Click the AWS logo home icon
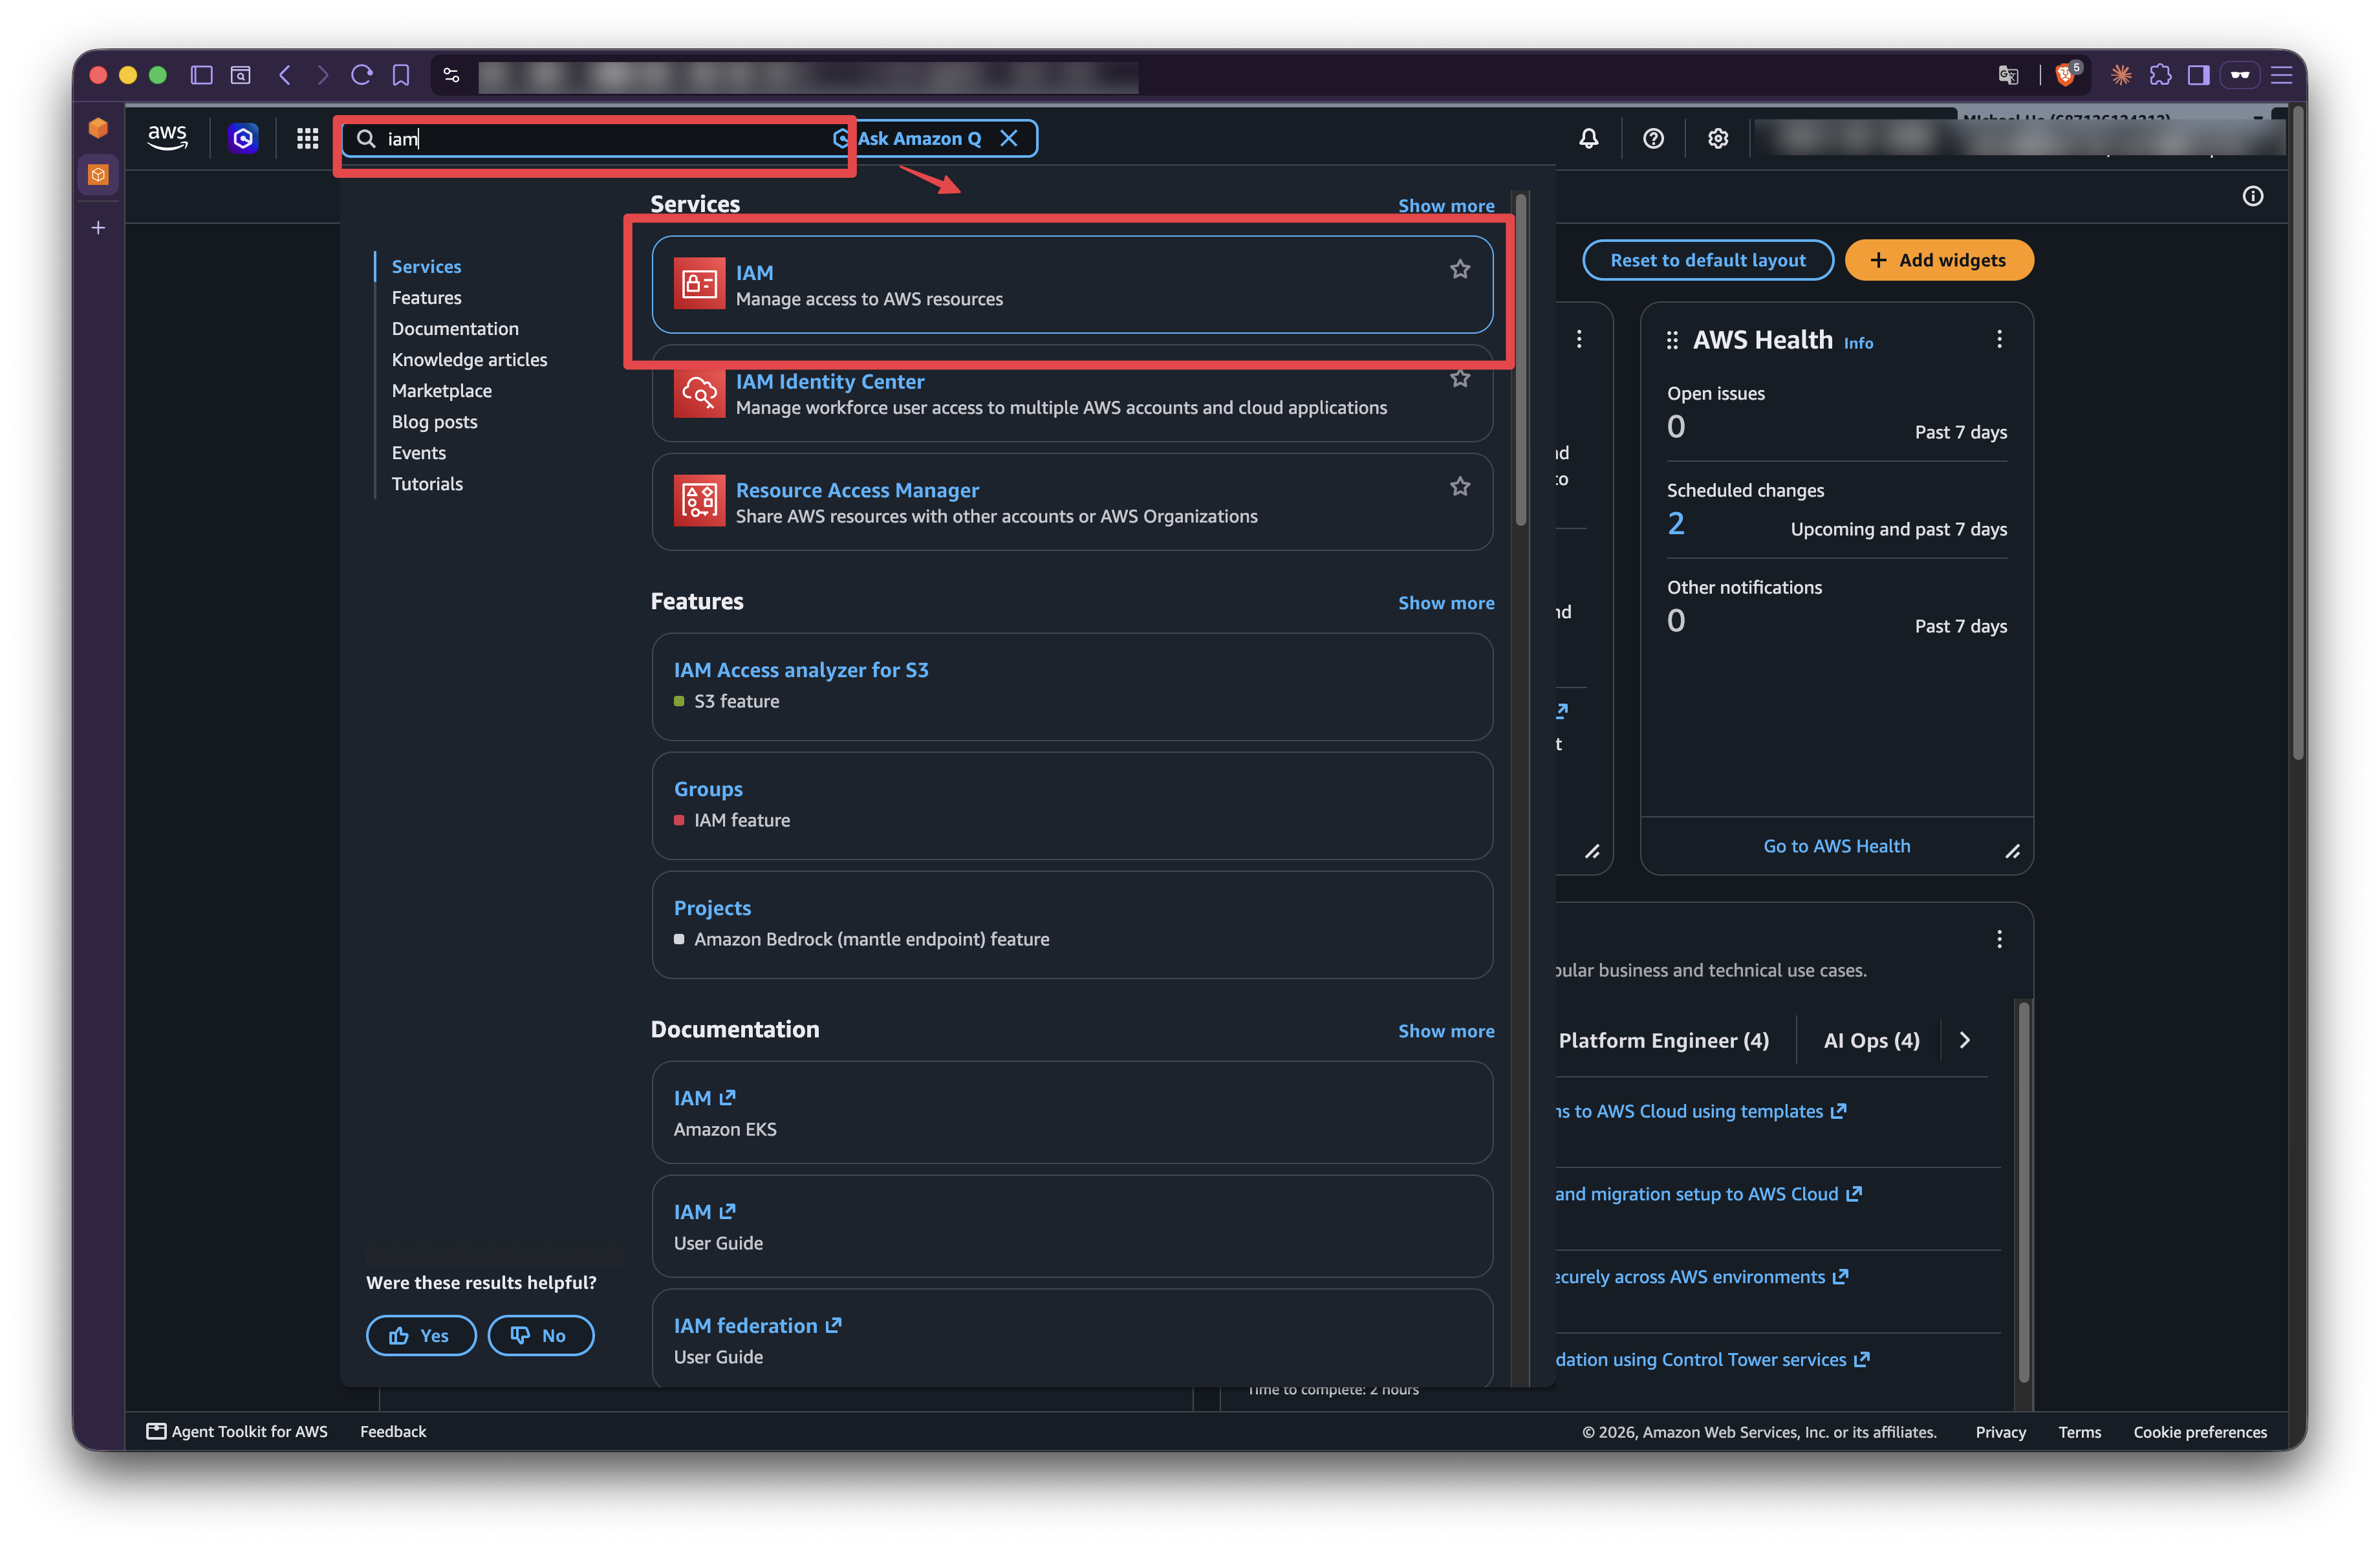2380x1547 pixels. pos(167,138)
